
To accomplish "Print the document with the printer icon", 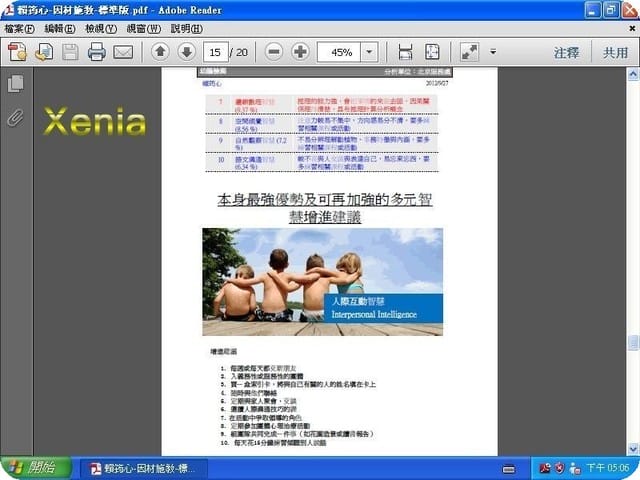I will pyautogui.click(x=97, y=52).
